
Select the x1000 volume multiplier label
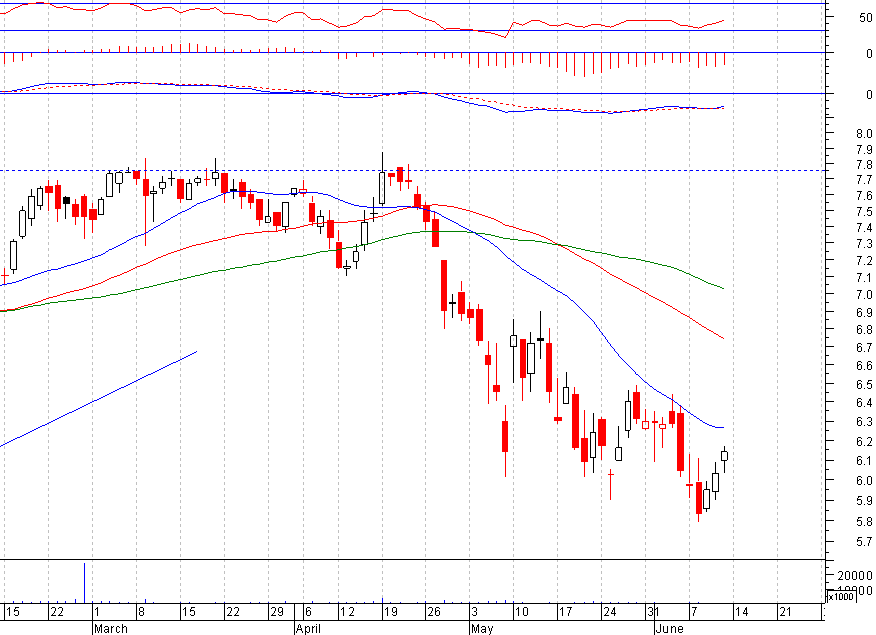click(x=841, y=596)
